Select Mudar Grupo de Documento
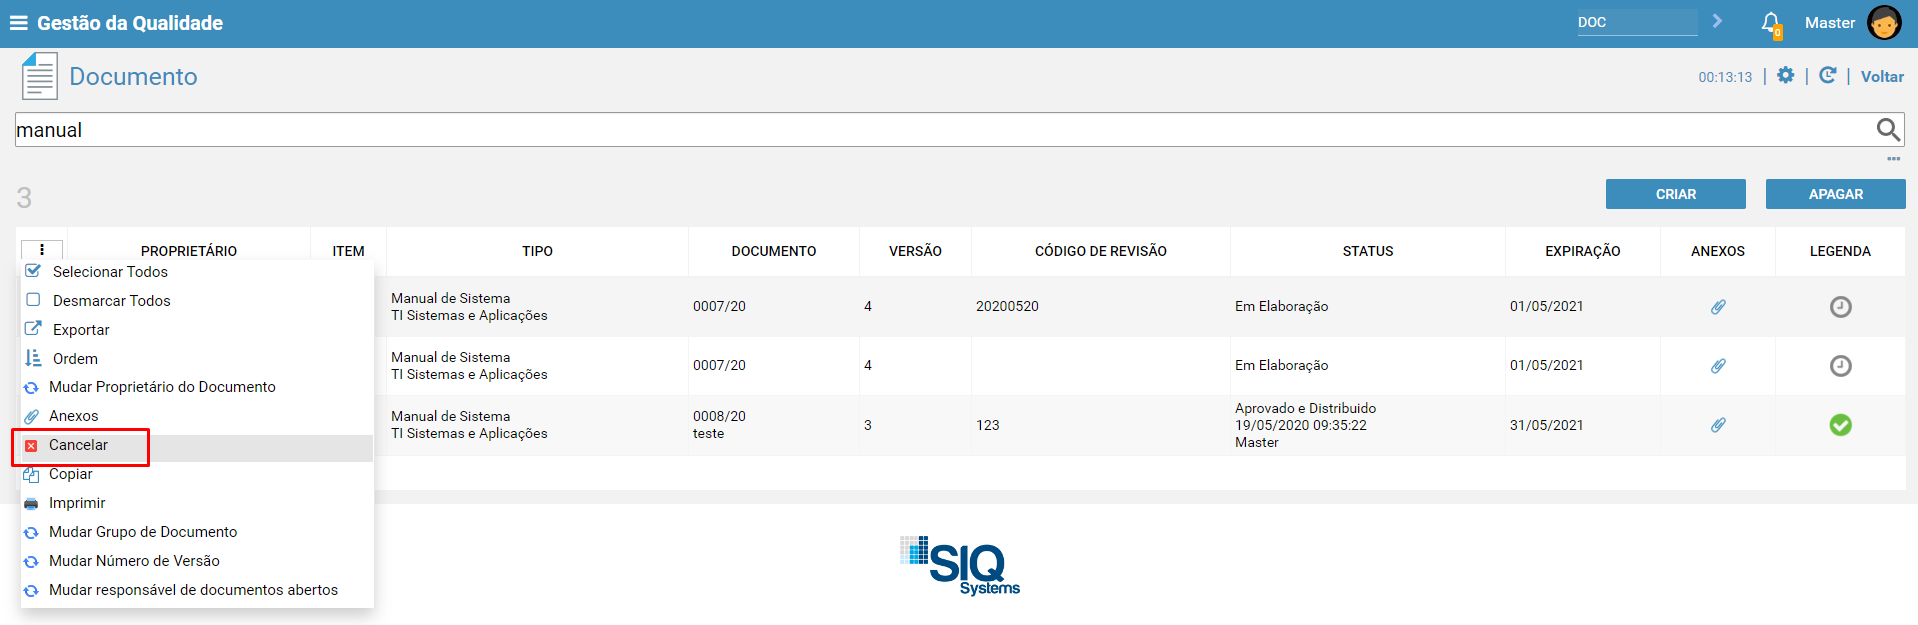 click(x=143, y=532)
